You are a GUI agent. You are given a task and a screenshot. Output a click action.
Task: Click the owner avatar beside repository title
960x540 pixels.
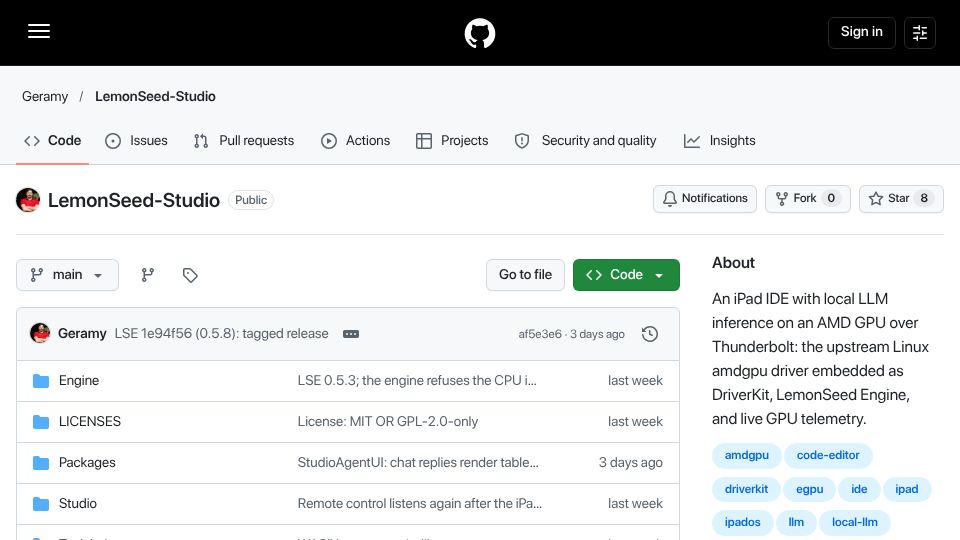coord(28,200)
